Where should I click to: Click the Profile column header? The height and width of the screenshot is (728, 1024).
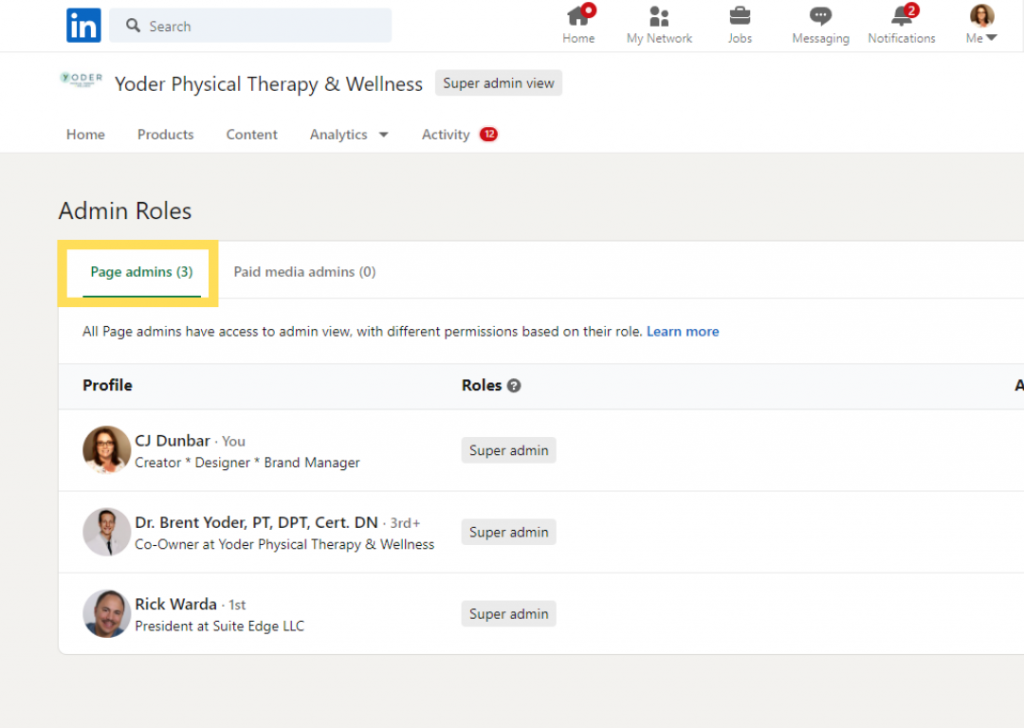[107, 385]
